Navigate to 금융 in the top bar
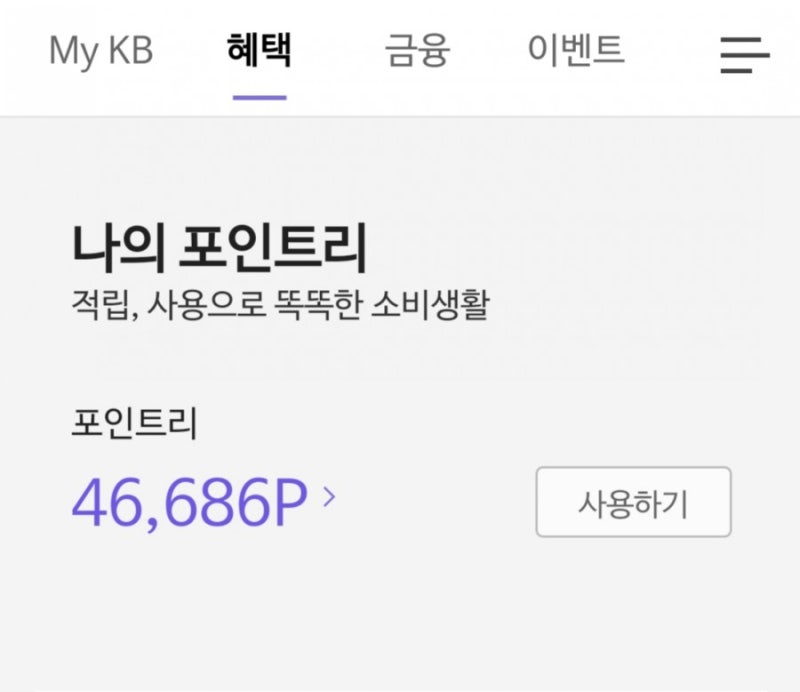This screenshot has width=800, height=692. pos(417,50)
